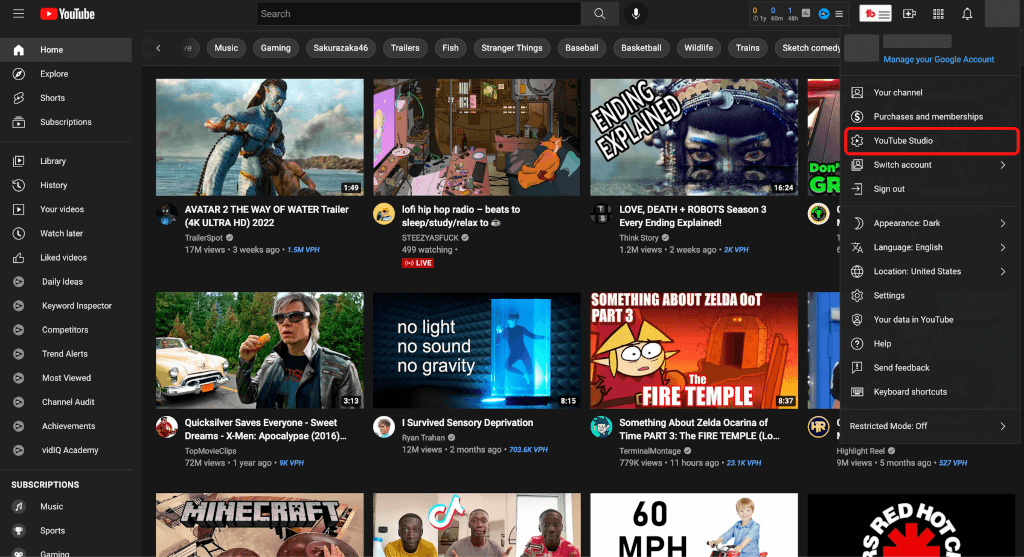The image size is (1024, 557).
Task: Open the Switch account submenu
Action: [928, 165]
